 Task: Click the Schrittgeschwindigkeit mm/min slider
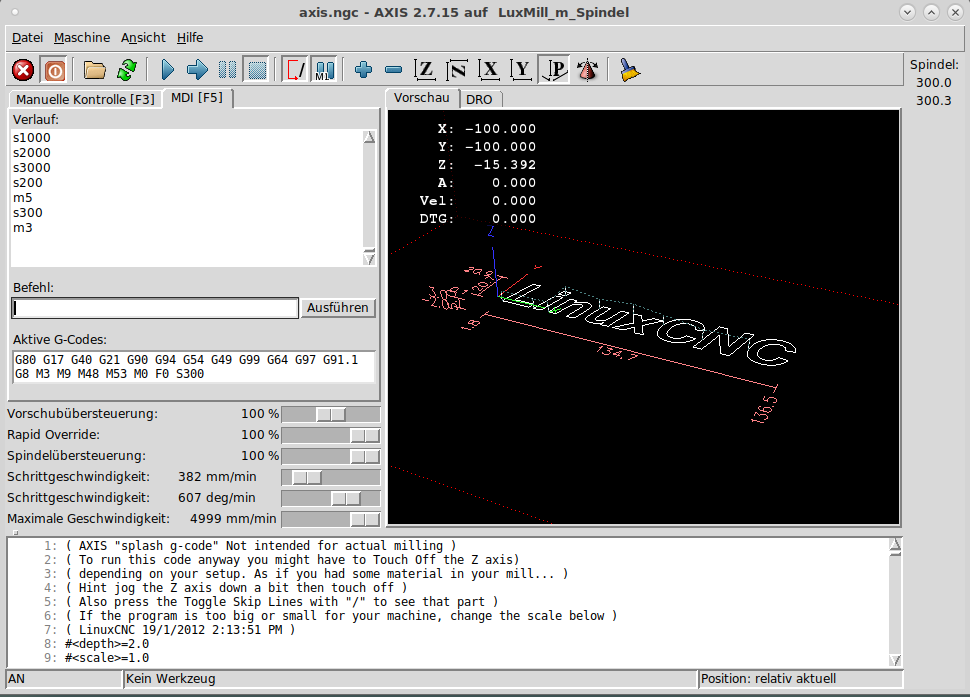click(330, 477)
